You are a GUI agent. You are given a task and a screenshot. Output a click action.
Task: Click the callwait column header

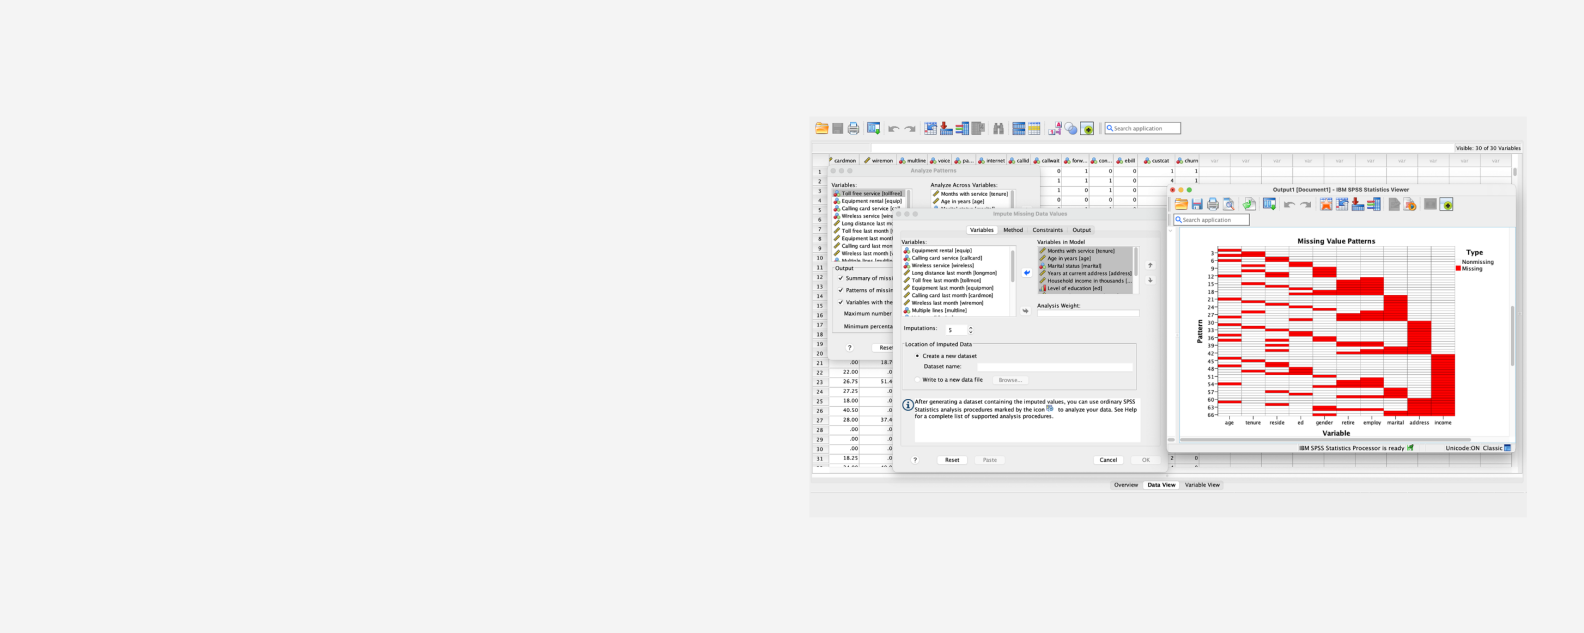tap(1047, 160)
